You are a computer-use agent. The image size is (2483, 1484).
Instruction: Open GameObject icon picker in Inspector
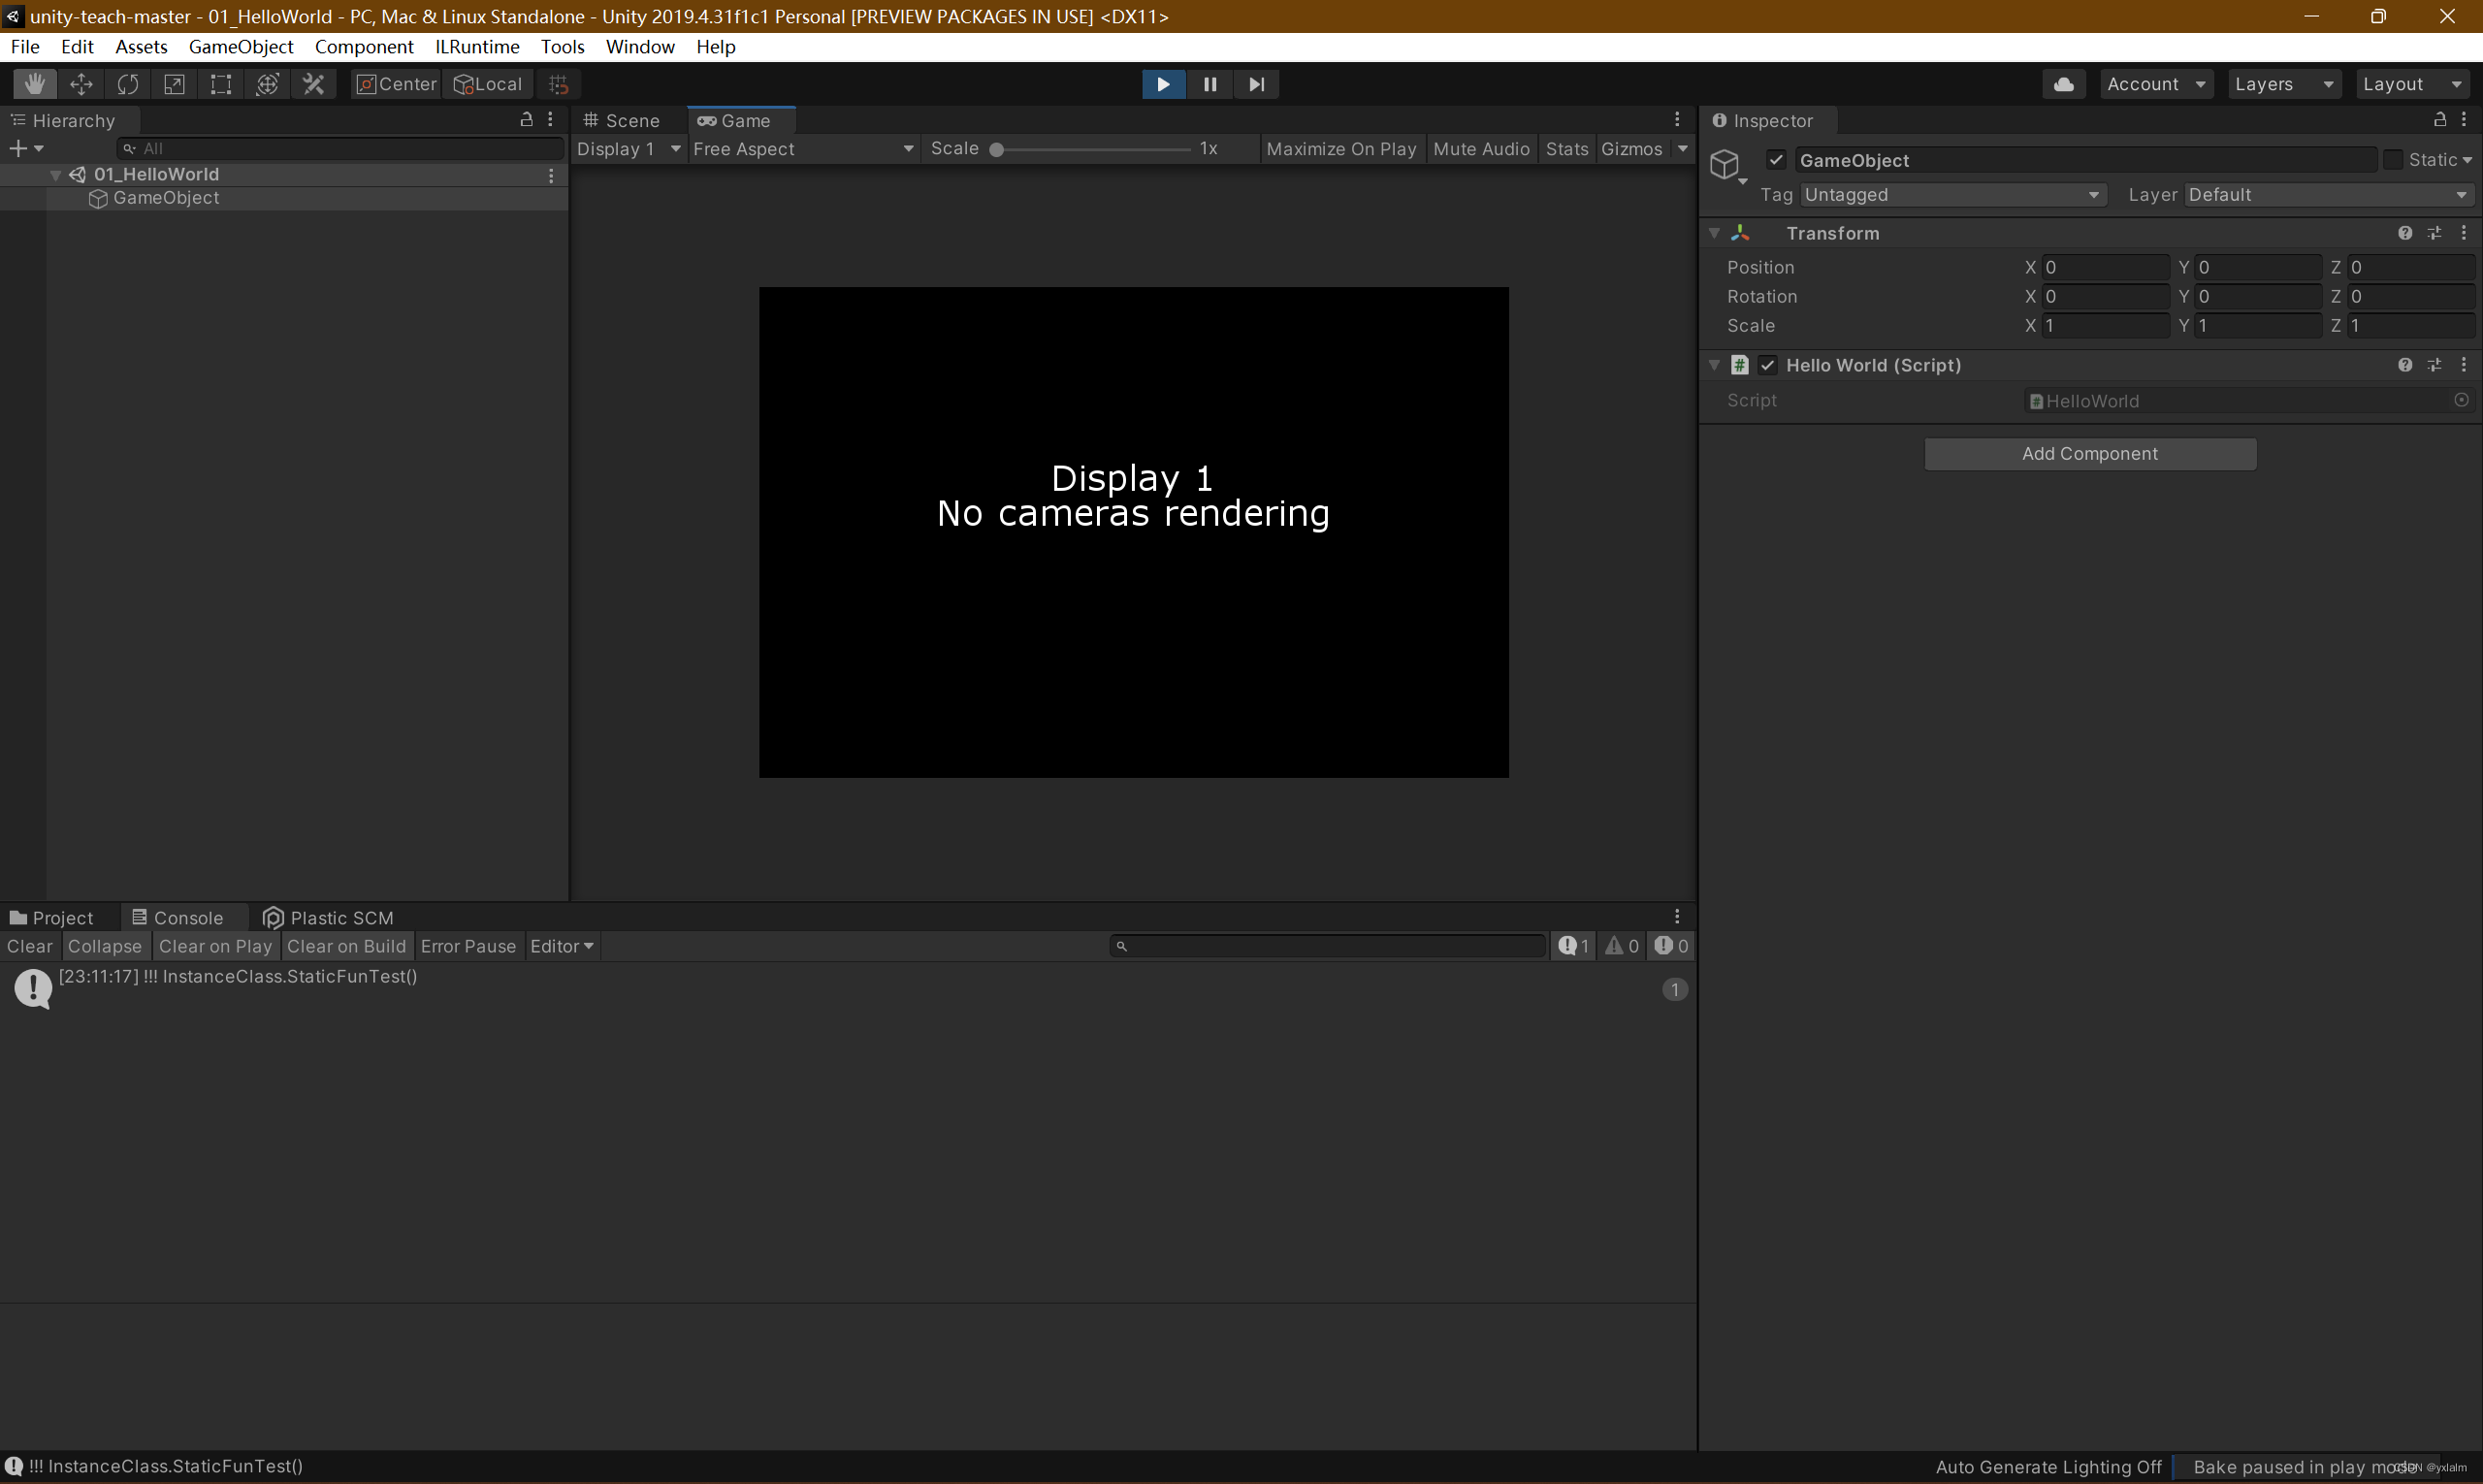coord(1727,165)
